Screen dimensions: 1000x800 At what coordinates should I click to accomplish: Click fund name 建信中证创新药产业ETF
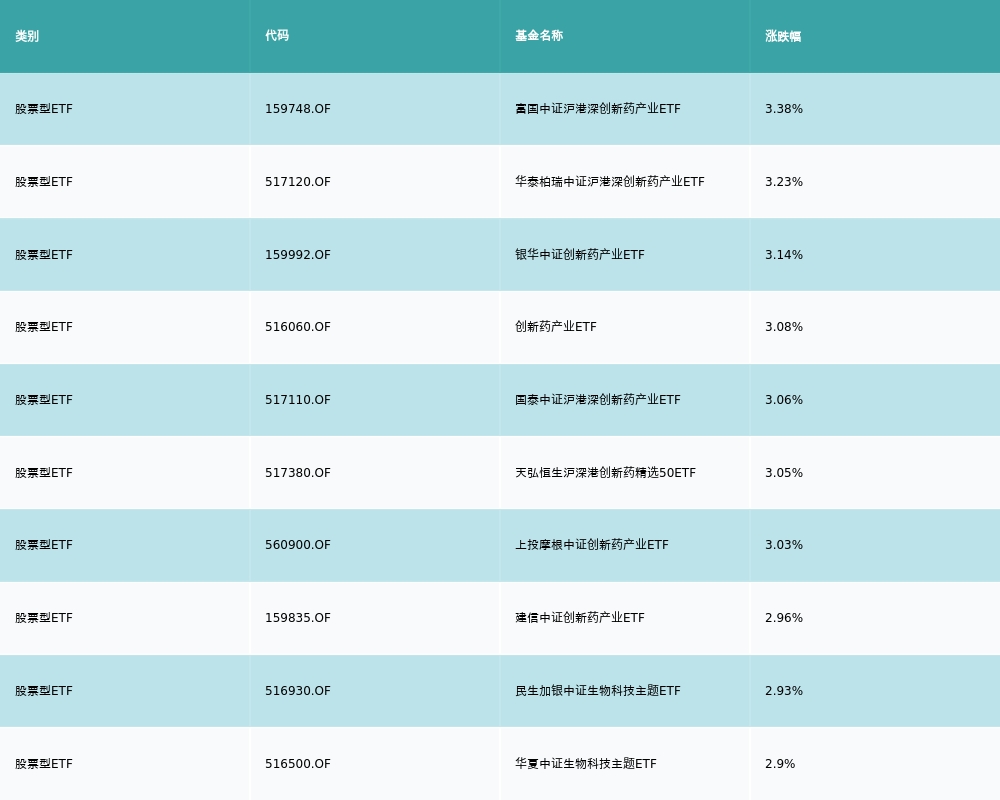580,618
